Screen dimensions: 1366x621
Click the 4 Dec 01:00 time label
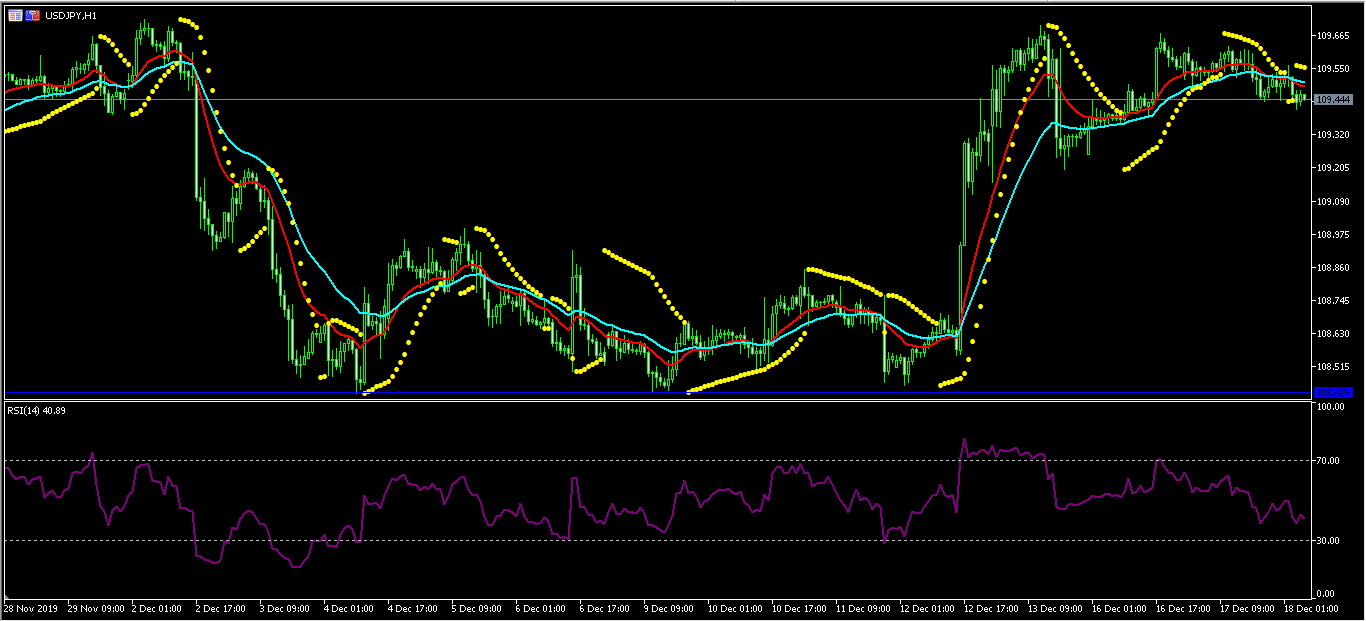pyautogui.click(x=349, y=608)
